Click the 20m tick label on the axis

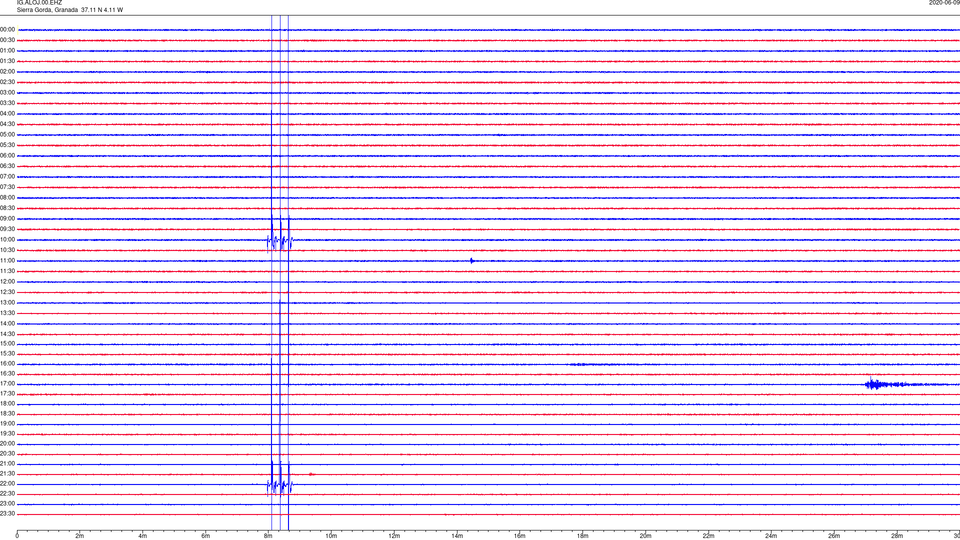(x=646, y=536)
